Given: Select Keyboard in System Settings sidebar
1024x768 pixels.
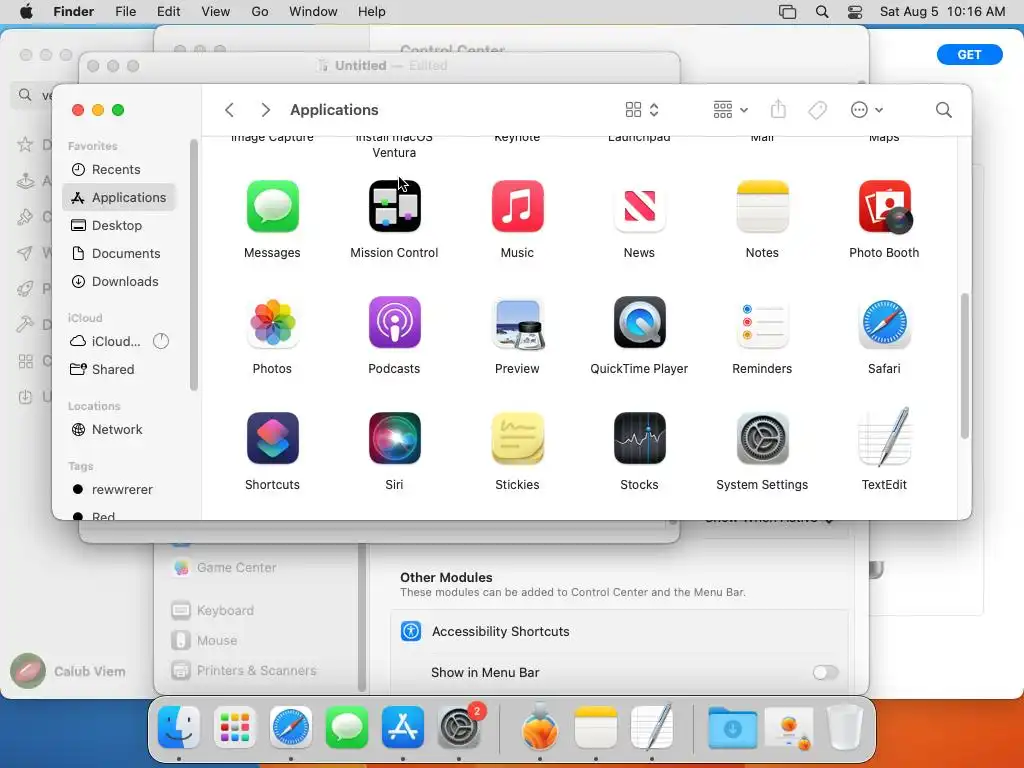Looking at the screenshot, I should pos(225,611).
